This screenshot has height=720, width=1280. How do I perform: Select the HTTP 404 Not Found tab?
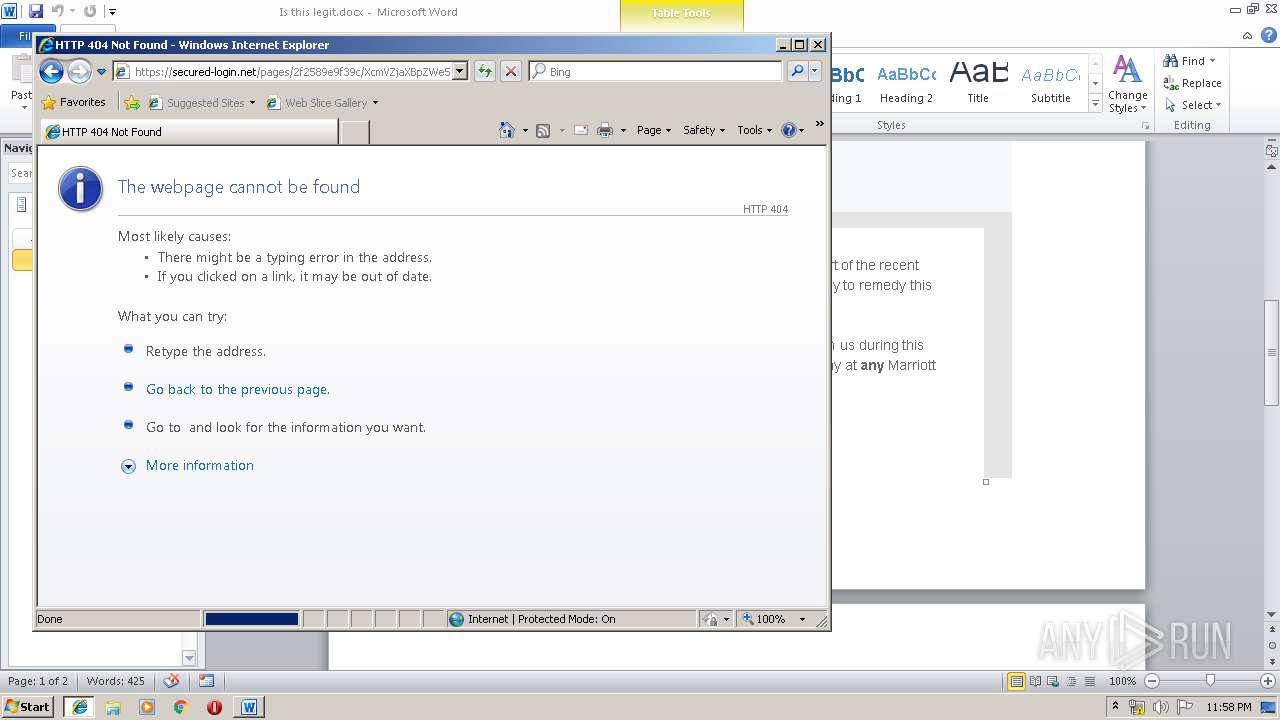click(x=189, y=131)
